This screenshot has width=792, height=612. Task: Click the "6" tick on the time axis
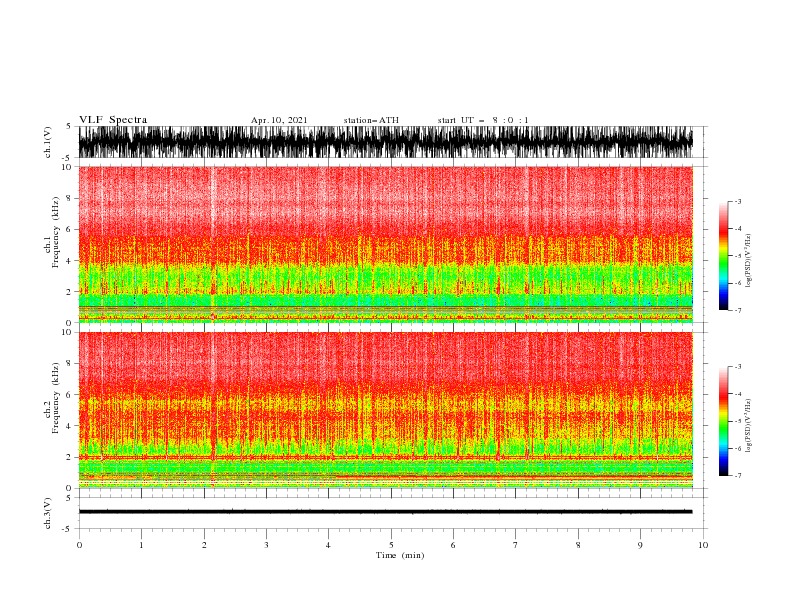tap(453, 545)
